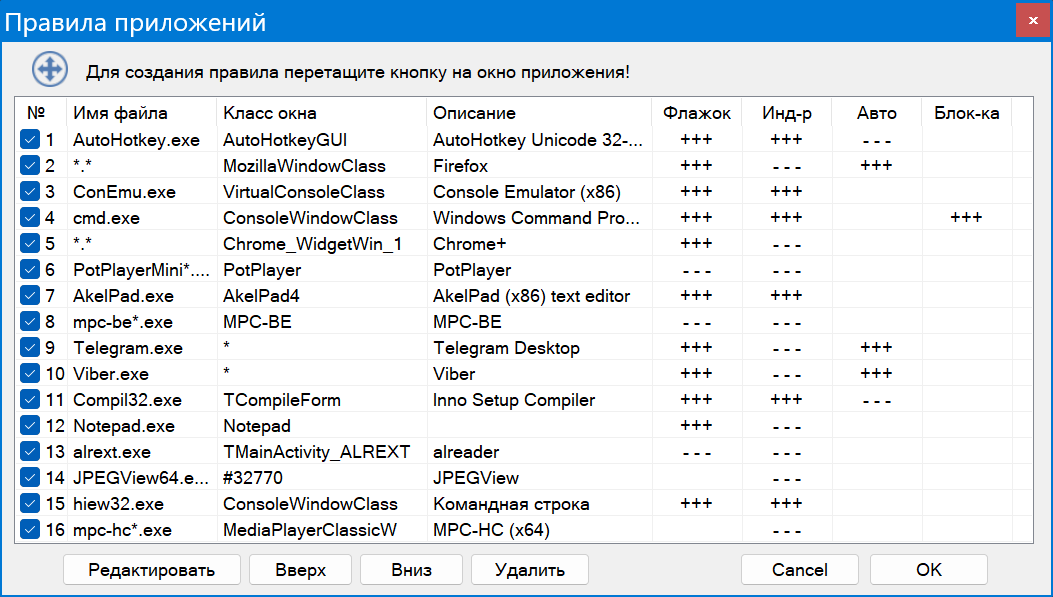Toggle checkbox of rule 12 Notepad.exe
This screenshot has width=1053, height=597.
[x=30, y=425]
